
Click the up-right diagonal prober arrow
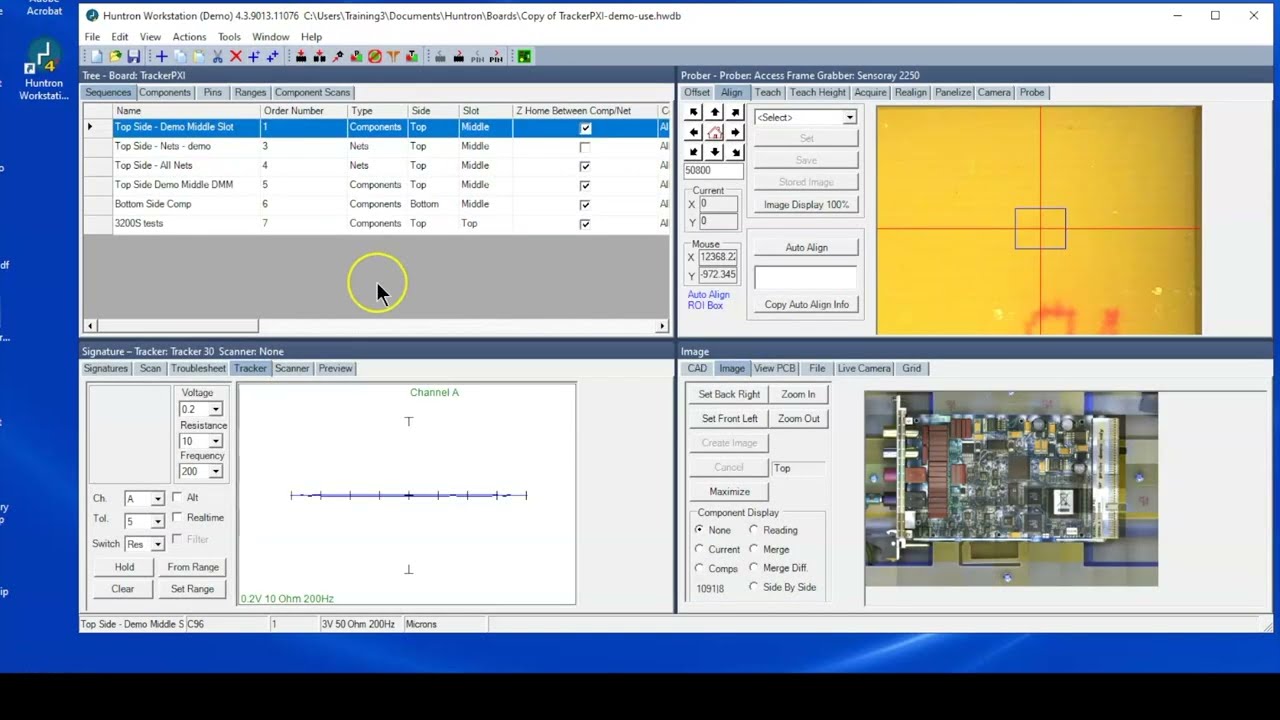[735, 112]
